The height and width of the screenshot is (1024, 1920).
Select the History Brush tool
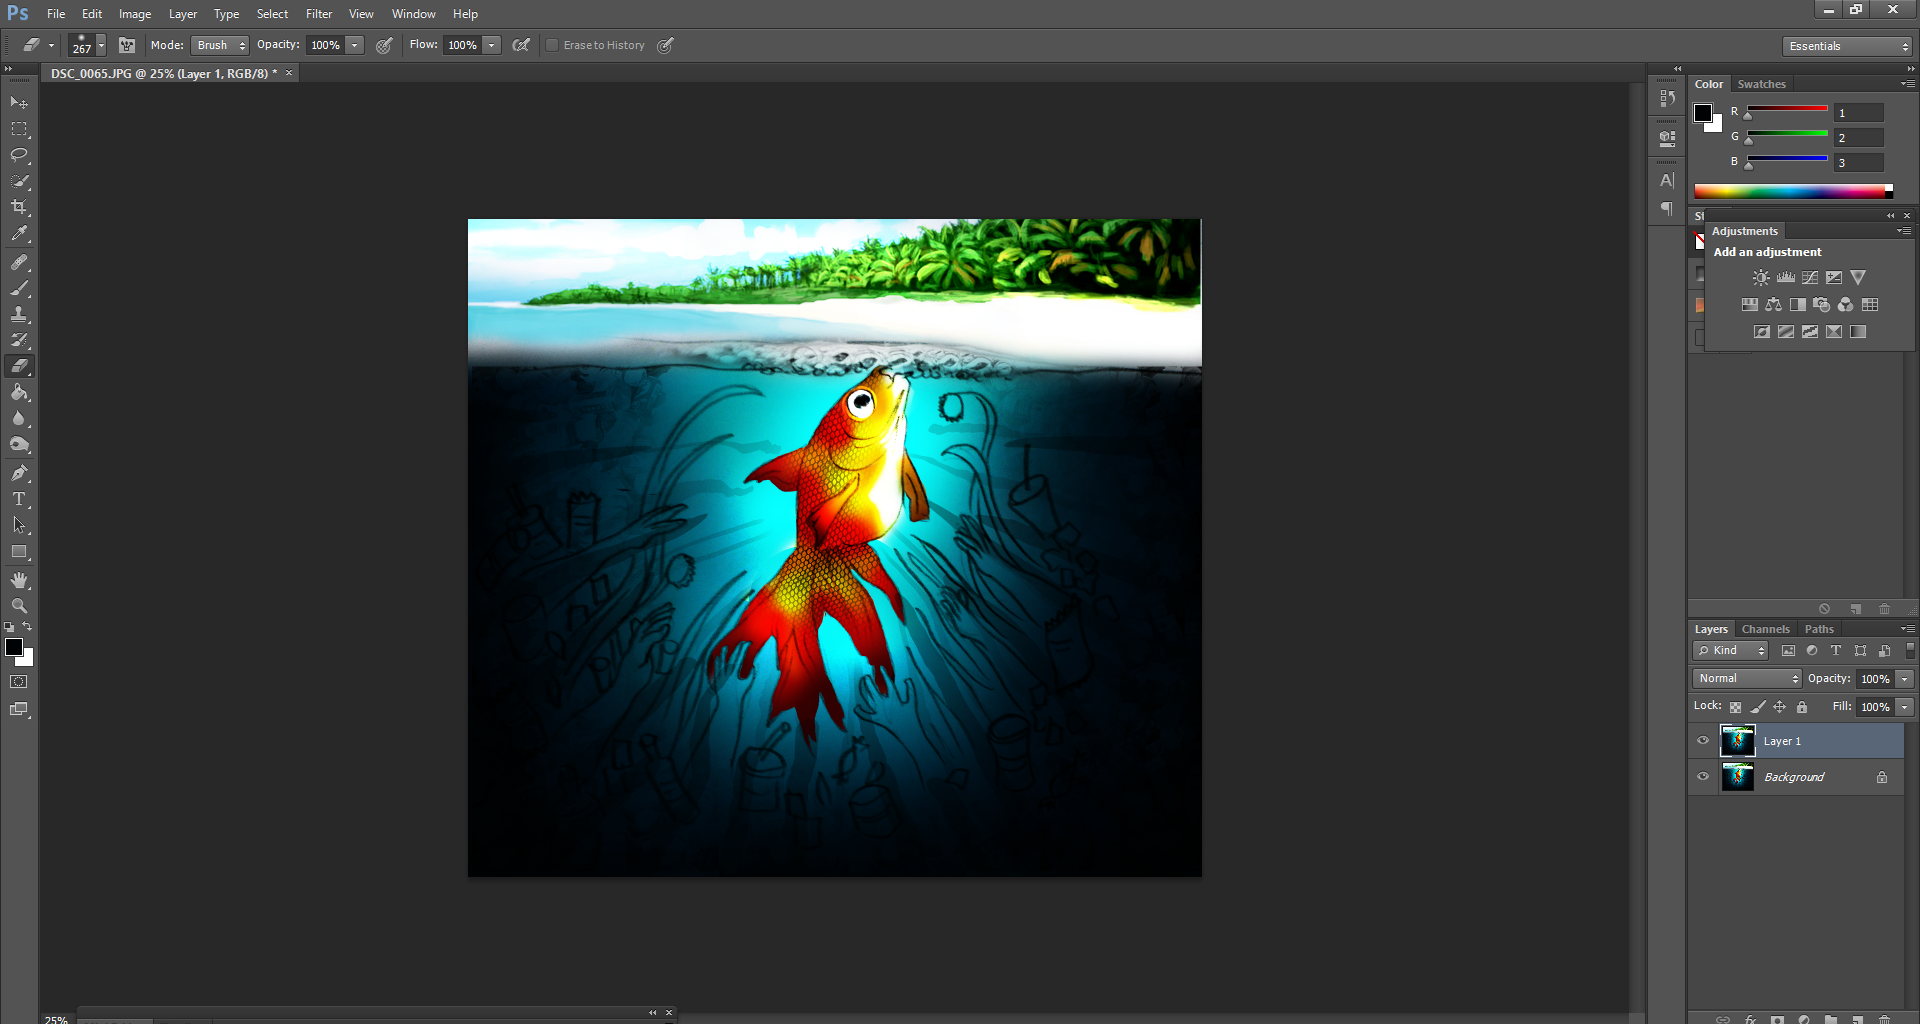coord(19,340)
